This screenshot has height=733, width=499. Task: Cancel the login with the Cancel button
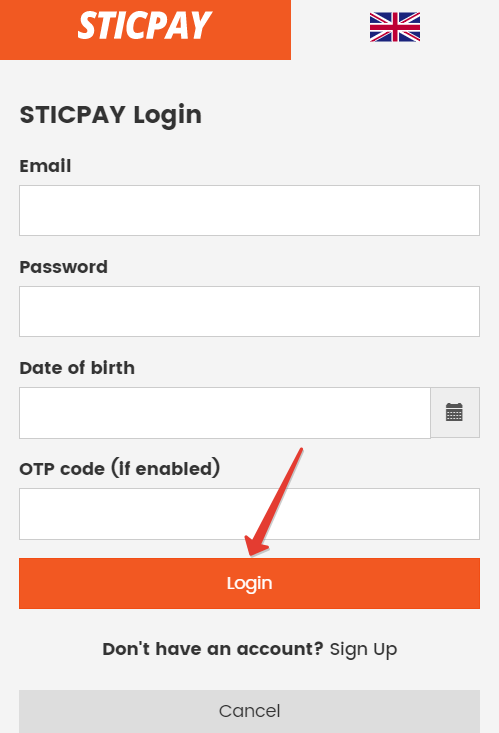(249, 711)
